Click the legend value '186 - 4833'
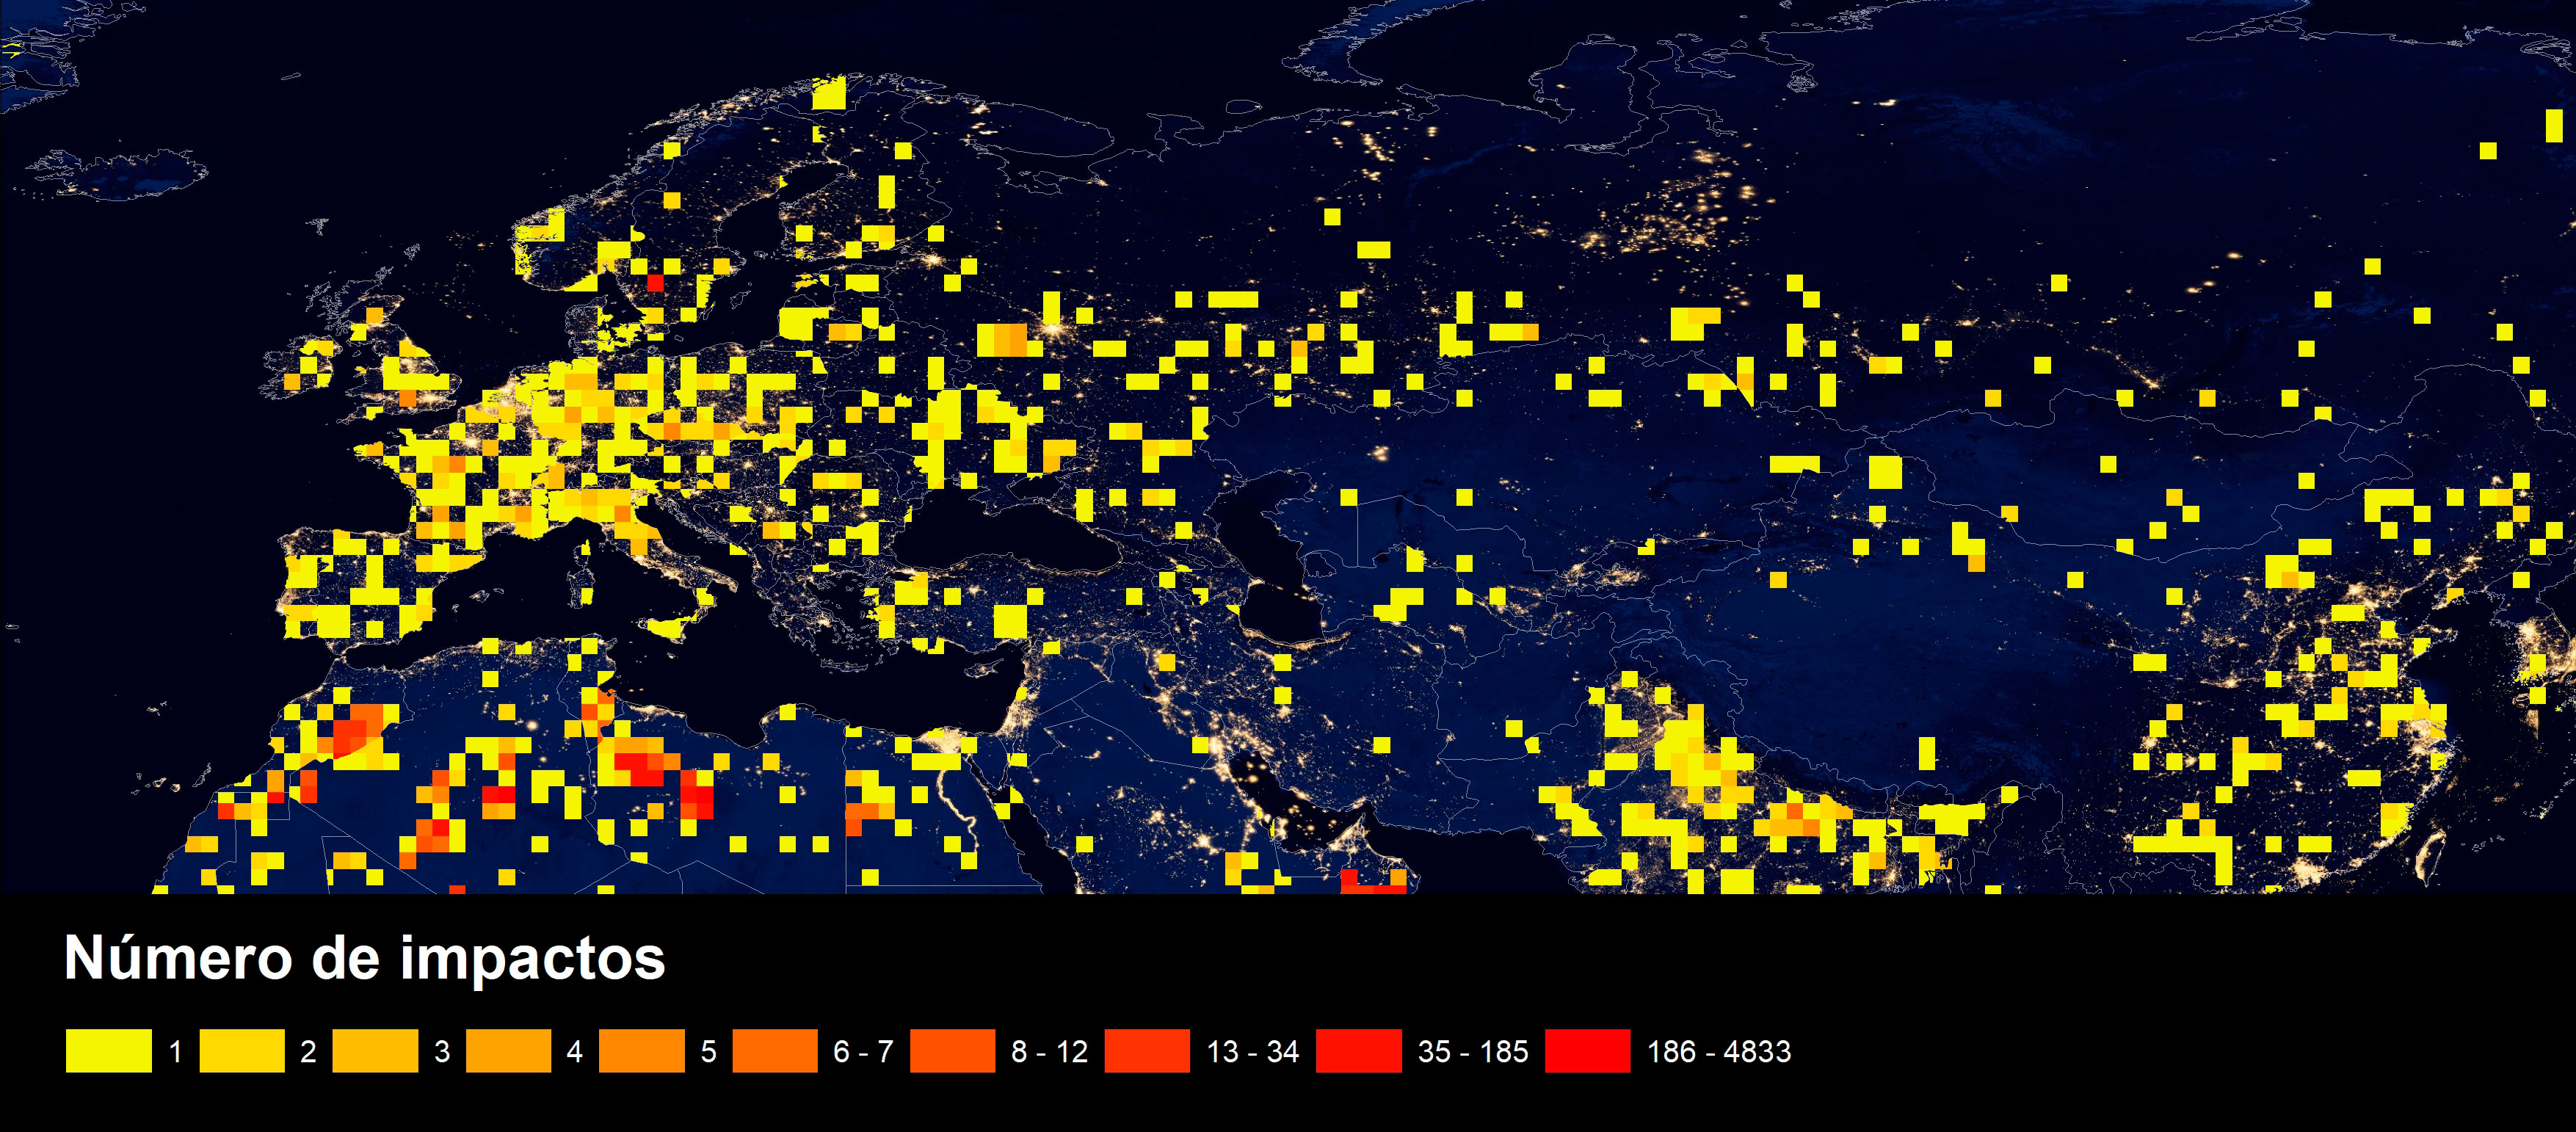The width and height of the screenshot is (2576, 1132). (1719, 1052)
